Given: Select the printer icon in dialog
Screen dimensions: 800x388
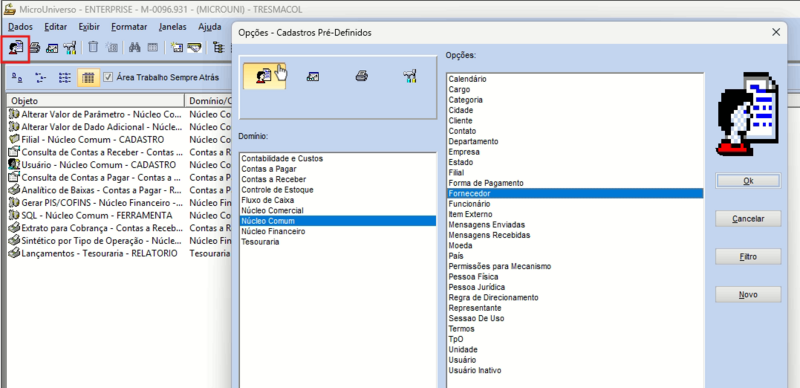Looking at the screenshot, I should (362, 77).
